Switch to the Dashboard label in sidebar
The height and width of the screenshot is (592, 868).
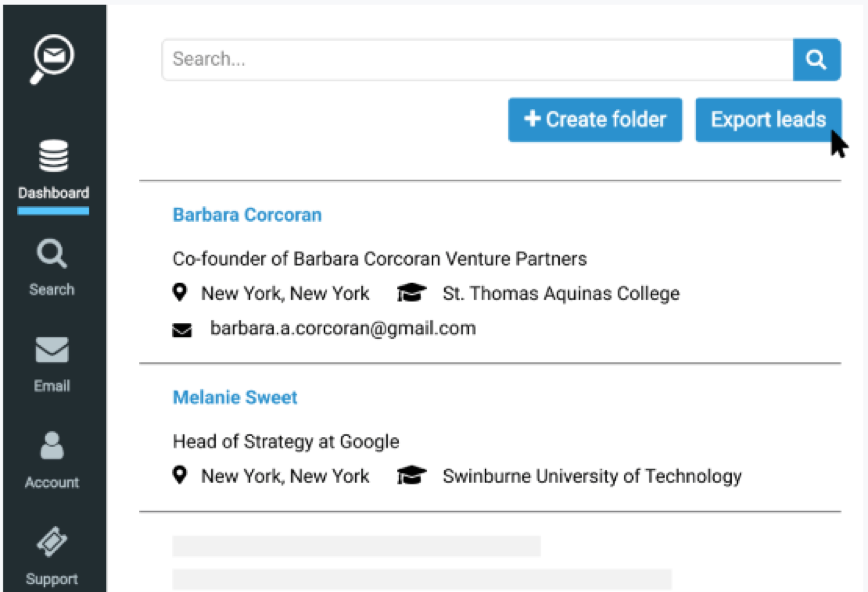click(x=53, y=193)
